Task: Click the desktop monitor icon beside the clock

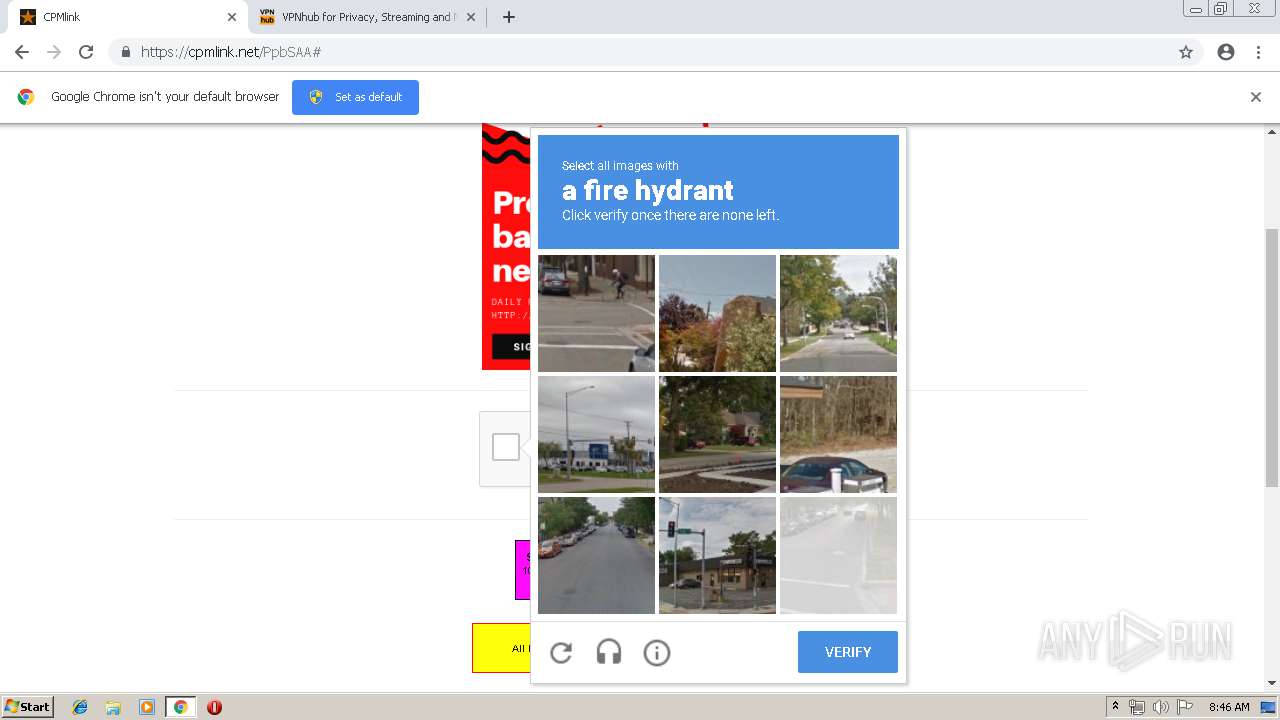Action: coord(1268,707)
